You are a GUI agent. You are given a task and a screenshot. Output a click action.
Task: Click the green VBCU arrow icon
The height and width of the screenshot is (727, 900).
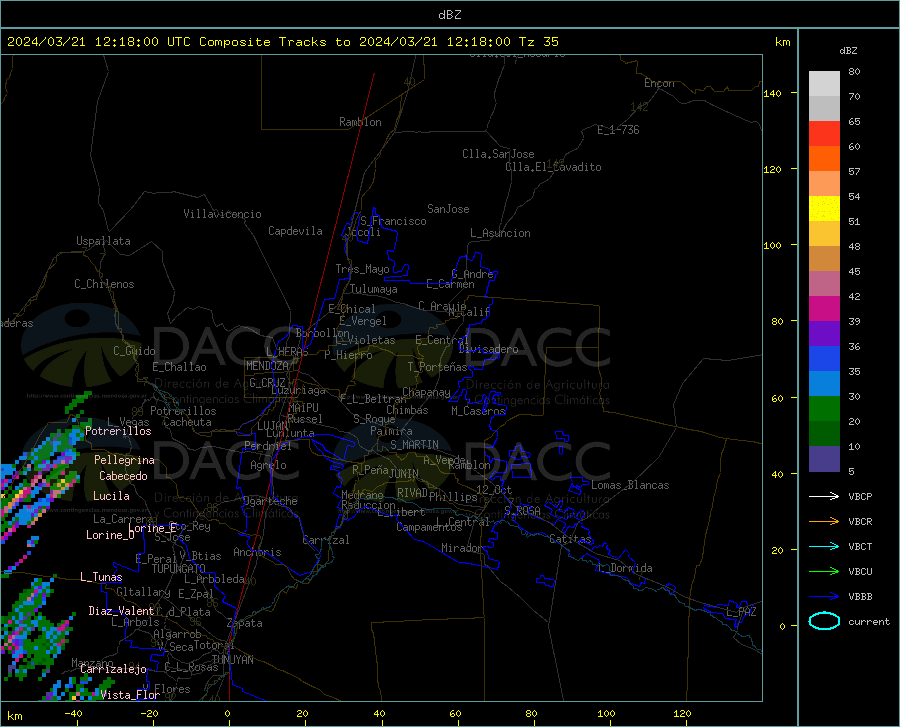[x=824, y=571]
